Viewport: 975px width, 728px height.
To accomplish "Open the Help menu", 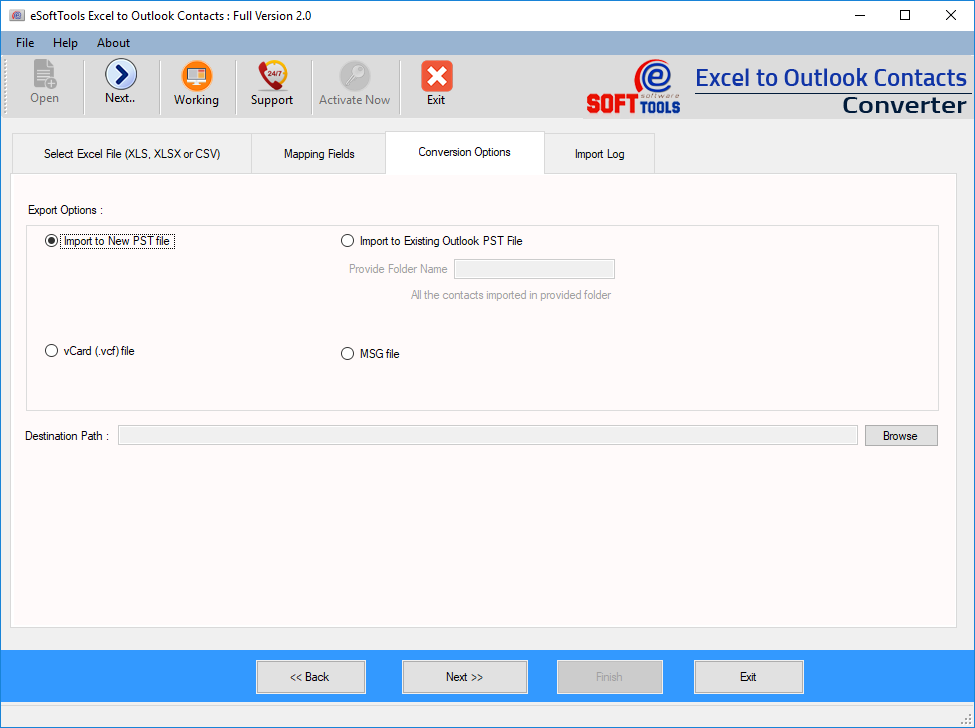I will pos(65,43).
